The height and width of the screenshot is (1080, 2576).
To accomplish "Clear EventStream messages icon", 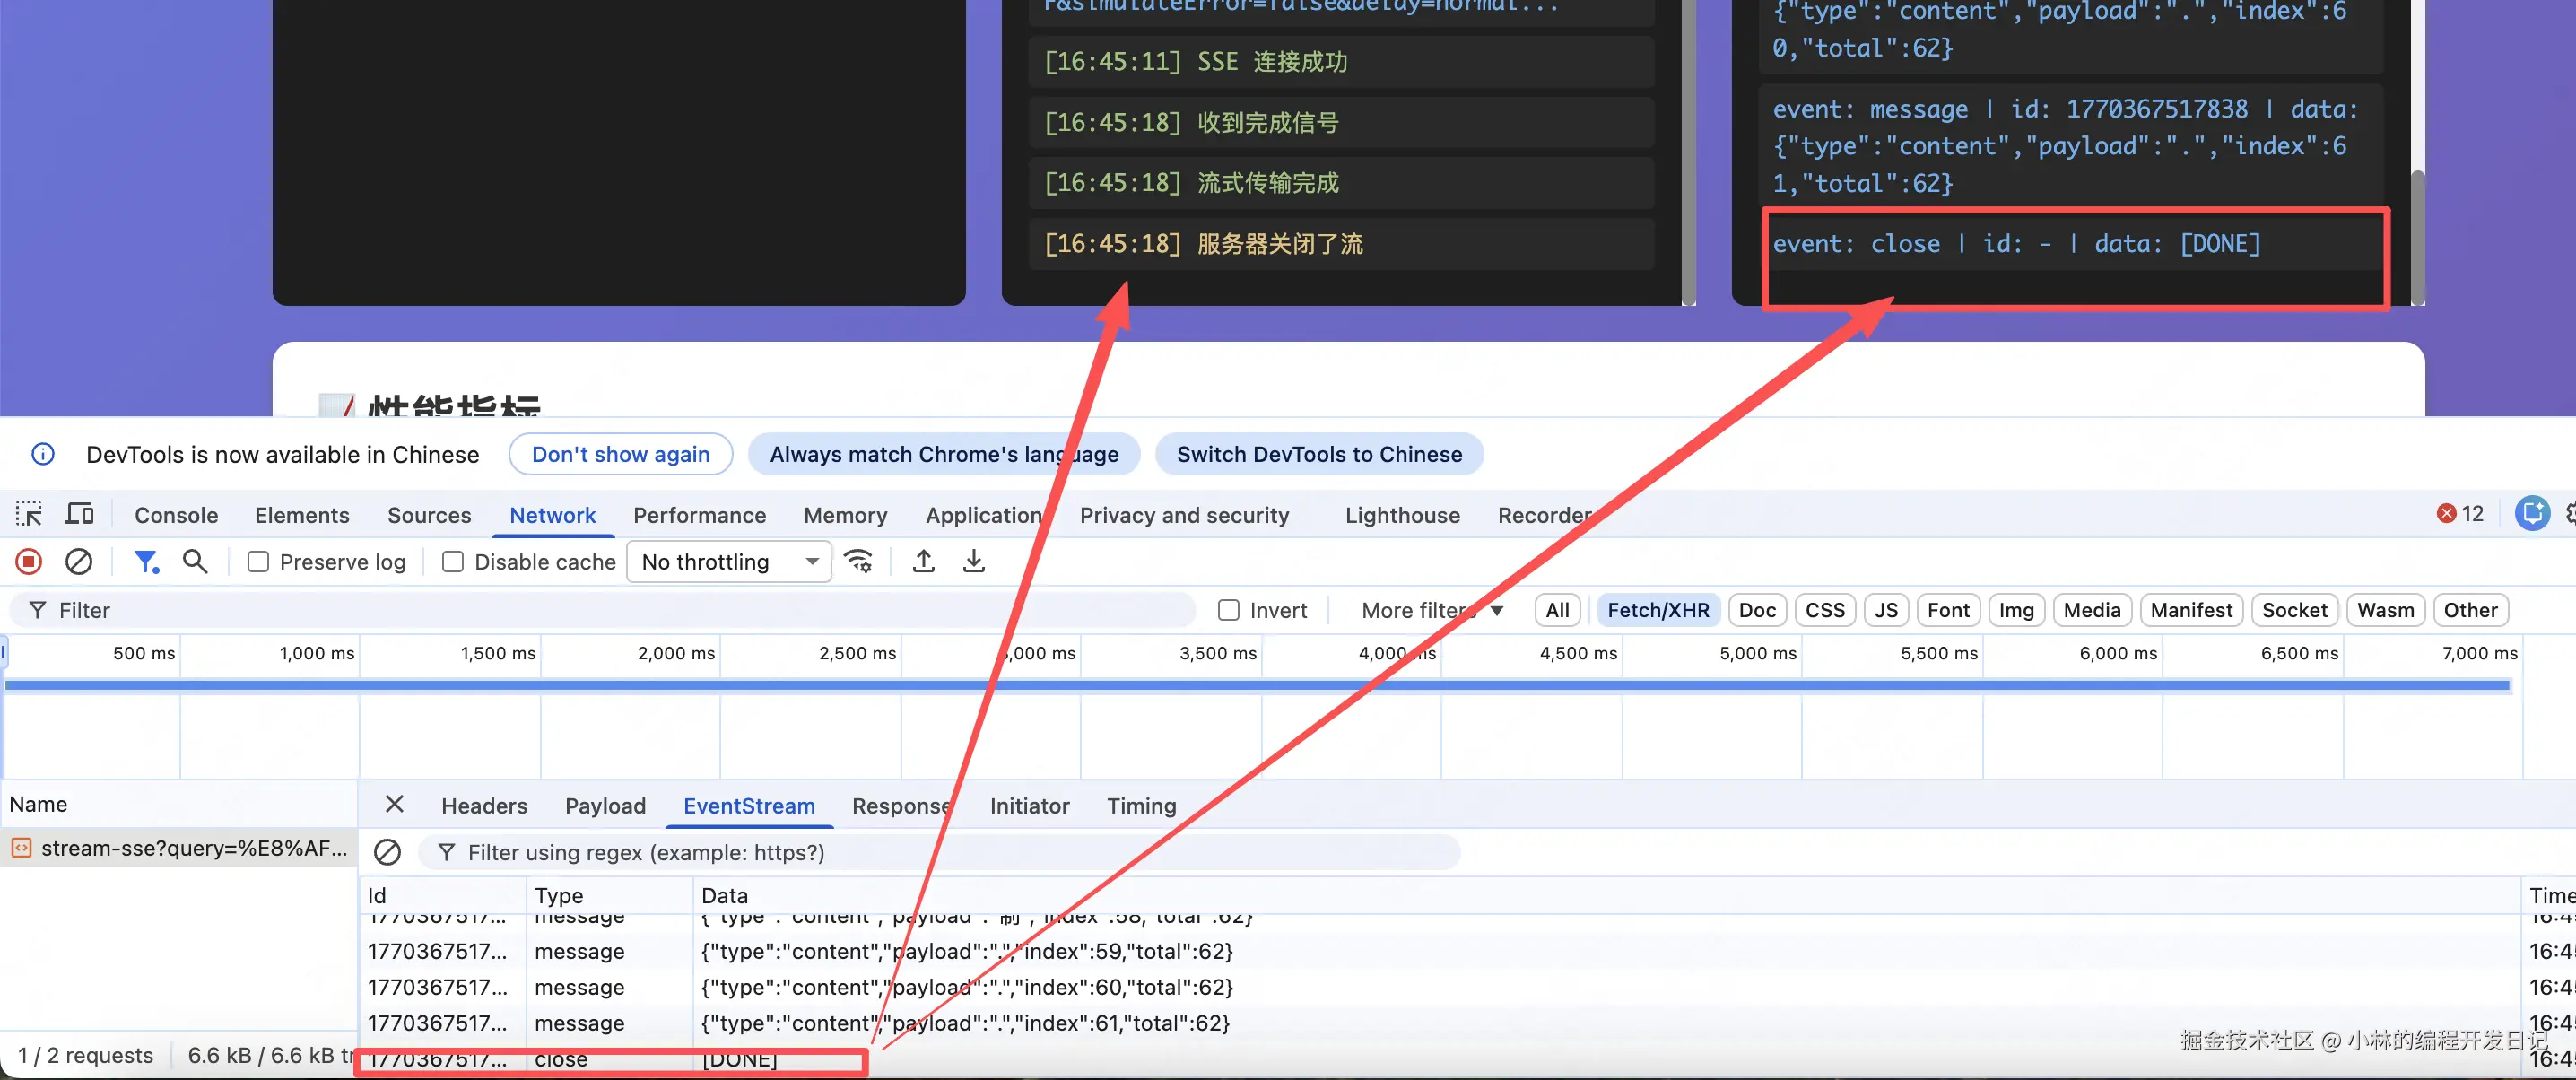I will (x=387, y=852).
